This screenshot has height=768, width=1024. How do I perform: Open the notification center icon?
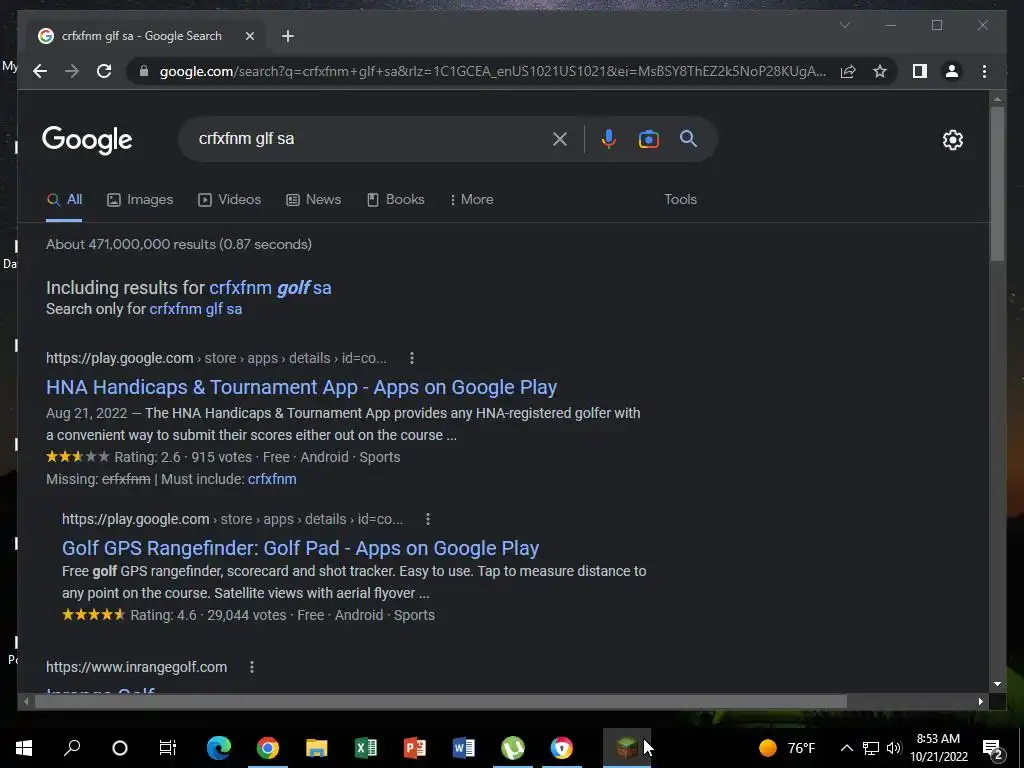[x=993, y=749]
